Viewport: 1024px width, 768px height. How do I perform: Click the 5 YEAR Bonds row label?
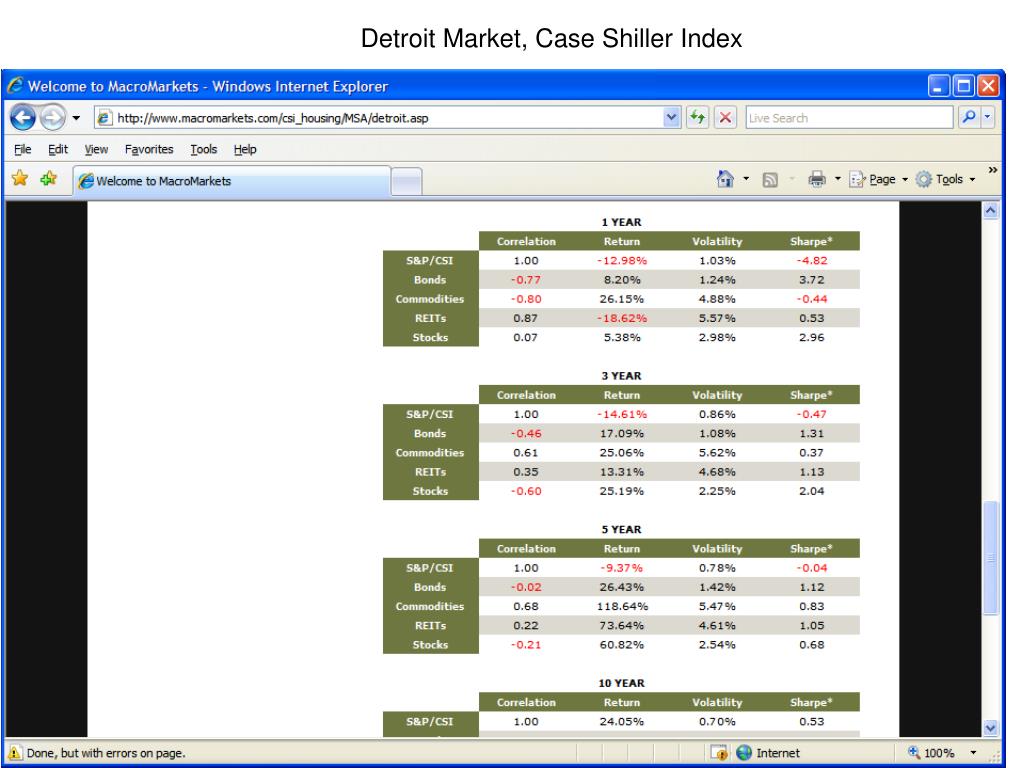click(430, 587)
